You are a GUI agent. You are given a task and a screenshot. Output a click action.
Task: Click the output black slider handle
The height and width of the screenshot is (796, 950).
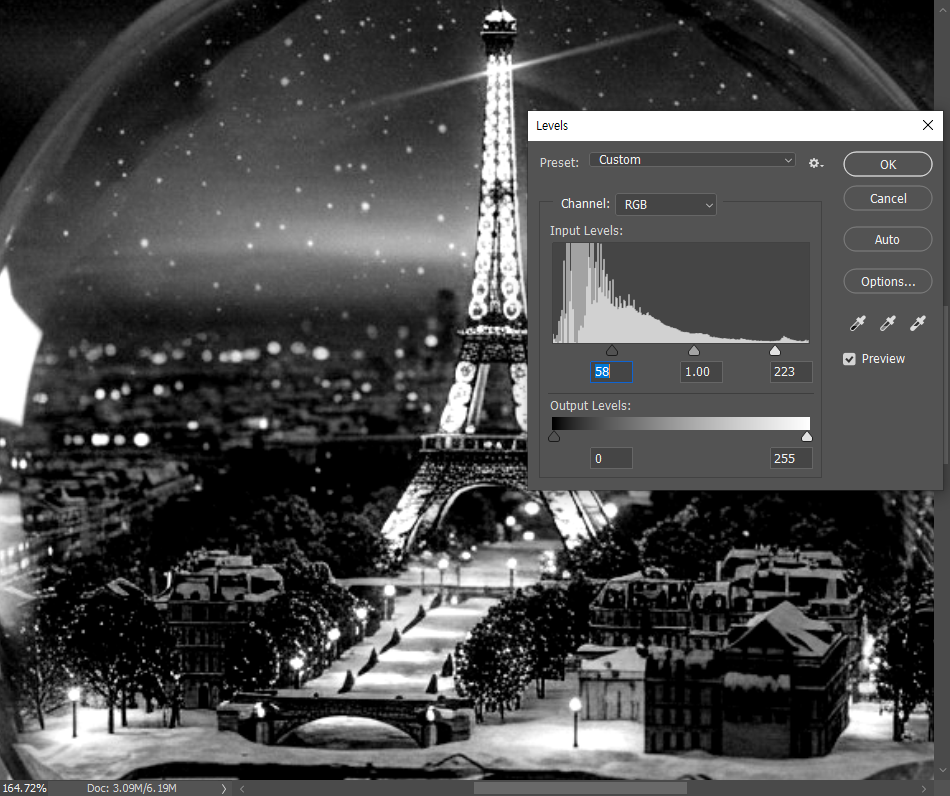click(x=554, y=437)
